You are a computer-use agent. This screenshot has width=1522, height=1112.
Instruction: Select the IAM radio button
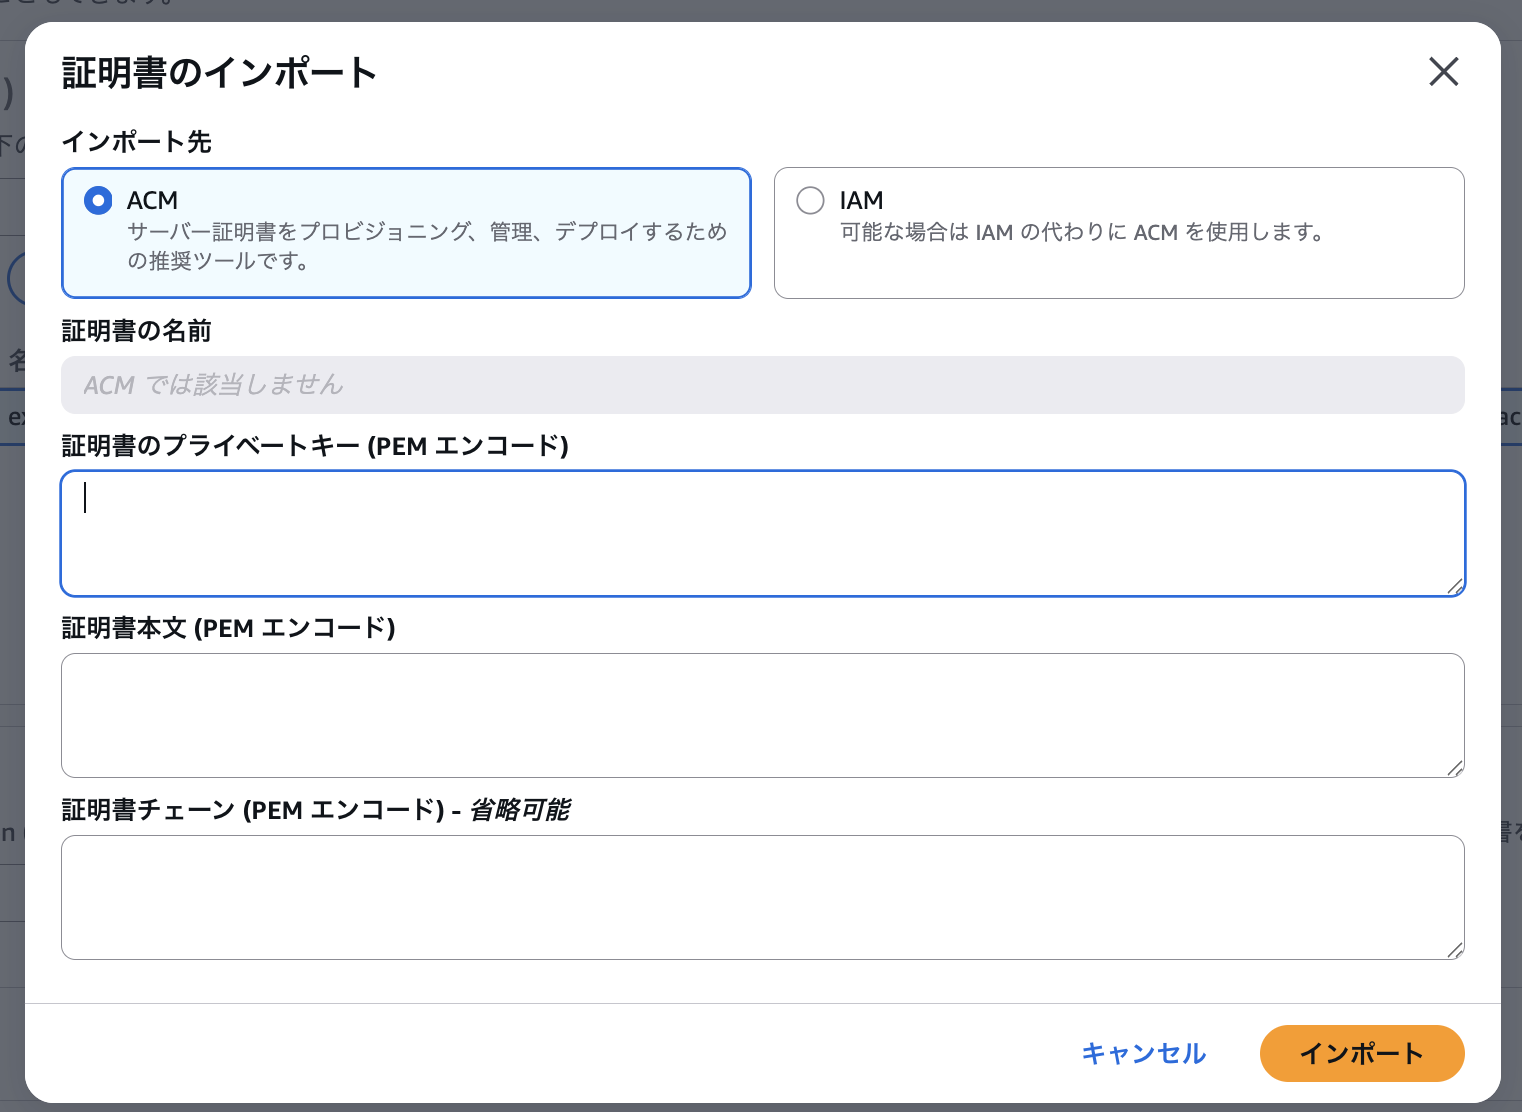pyautogui.click(x=810, y=200)
